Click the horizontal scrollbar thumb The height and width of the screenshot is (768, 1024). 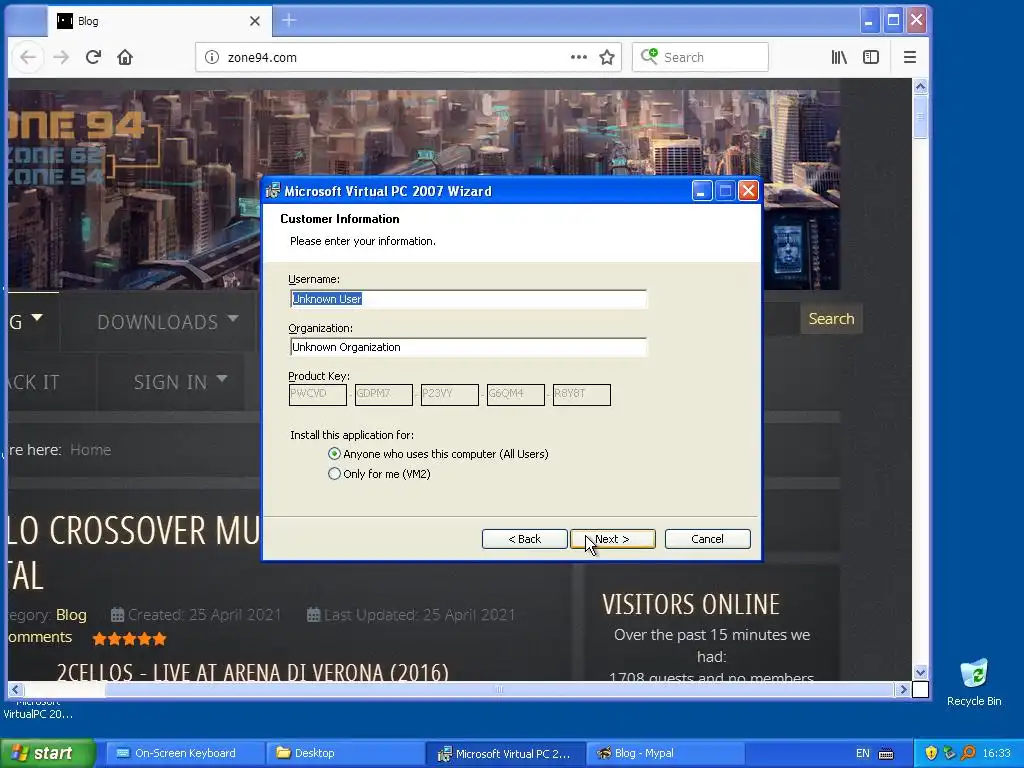(x=499, y=689)
